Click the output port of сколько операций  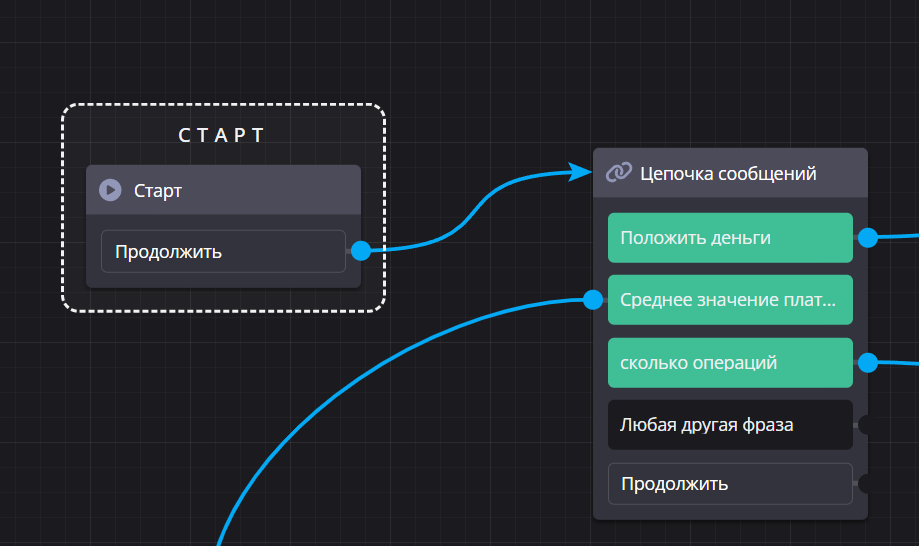(868, 362)
